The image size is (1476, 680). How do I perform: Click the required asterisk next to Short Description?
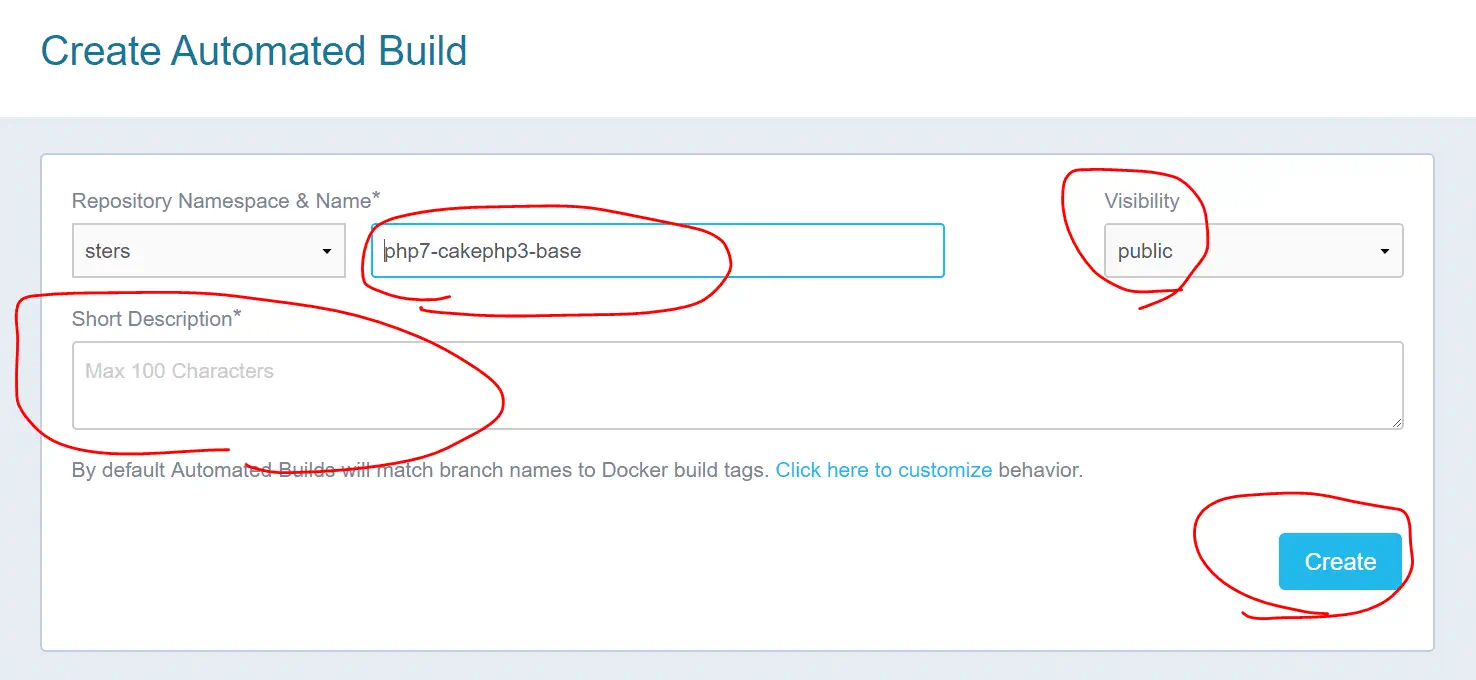238,316
